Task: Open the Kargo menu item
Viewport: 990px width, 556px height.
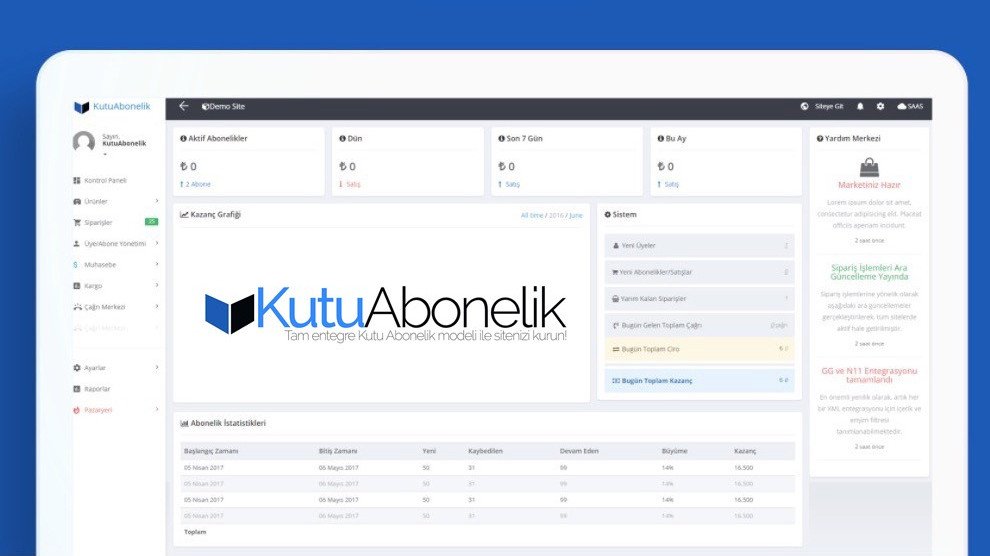Action: (93, 286)
